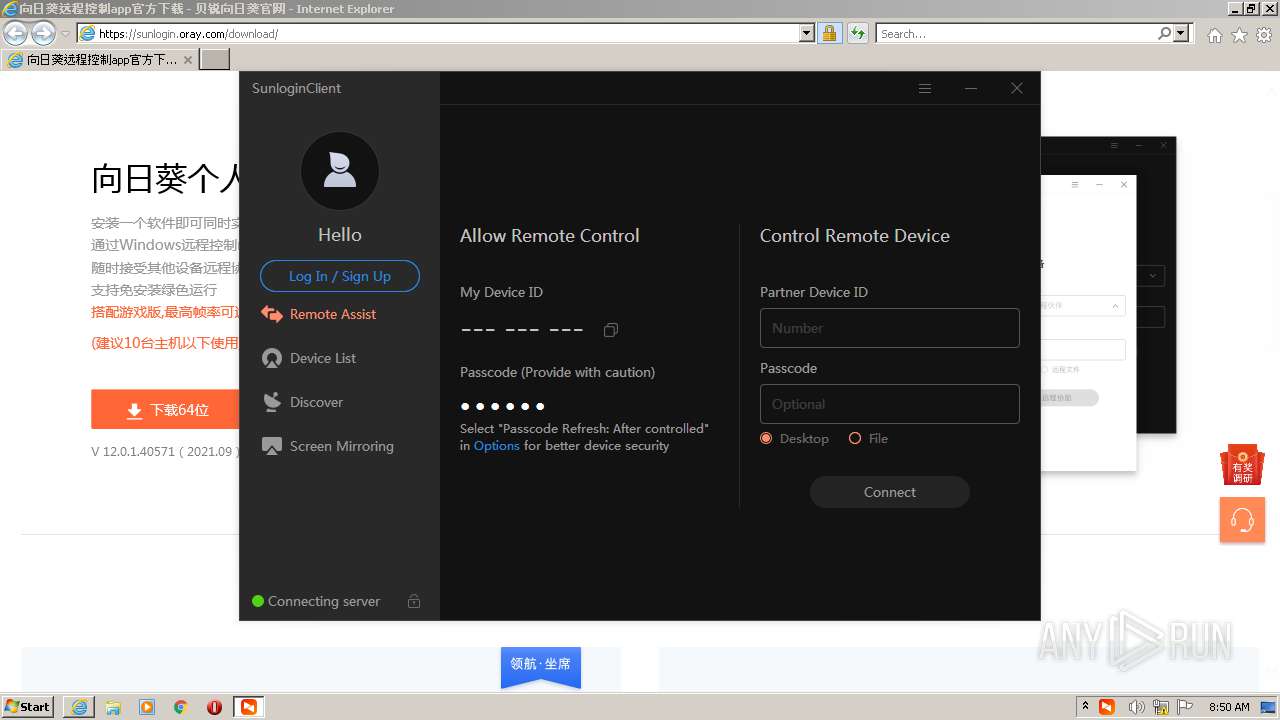Open media player from taskbar

[x=147, y=707]
